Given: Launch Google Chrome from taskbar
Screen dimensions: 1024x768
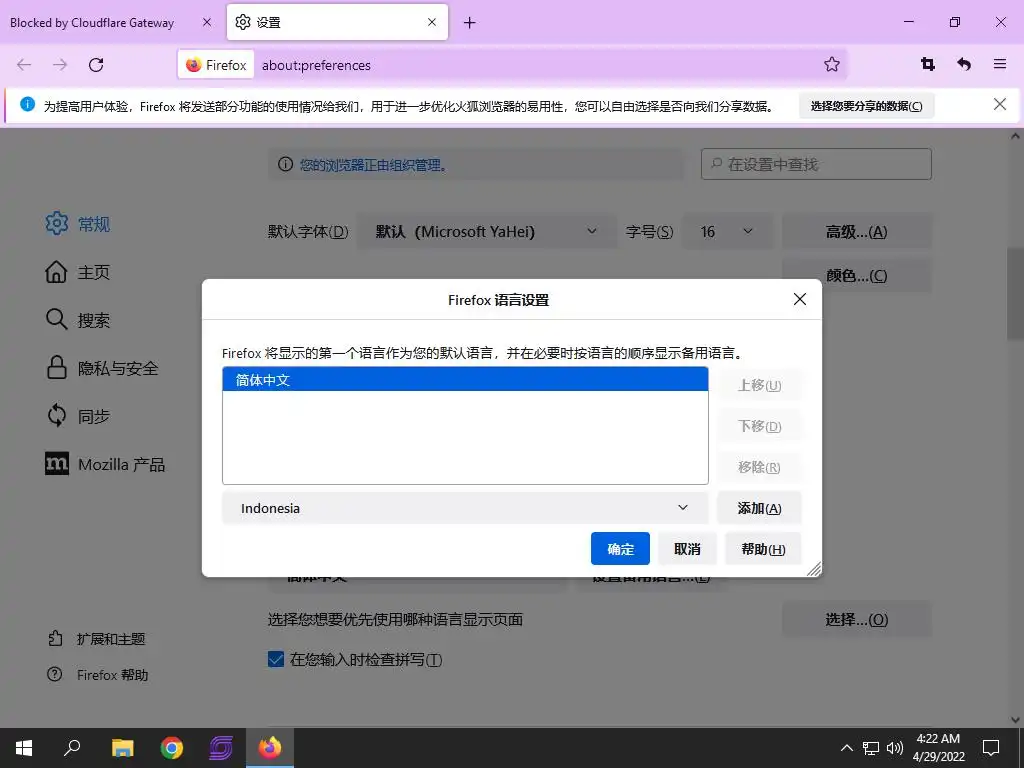Looking at the screenshot, I should pos(172,748).
